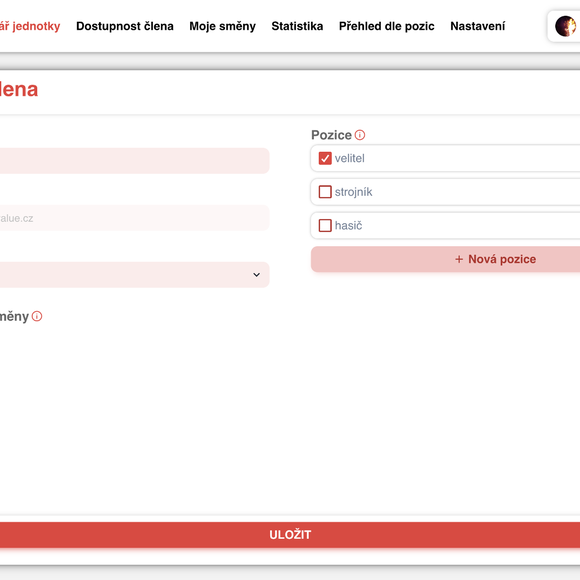The image size is (580, 580).
Task: Open the user avatar profile menu
Action: pos(565,26)
